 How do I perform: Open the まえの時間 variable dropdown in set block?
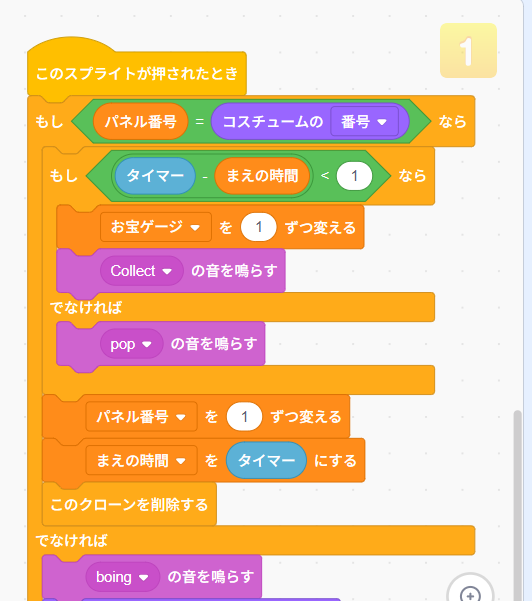[141, 460]
